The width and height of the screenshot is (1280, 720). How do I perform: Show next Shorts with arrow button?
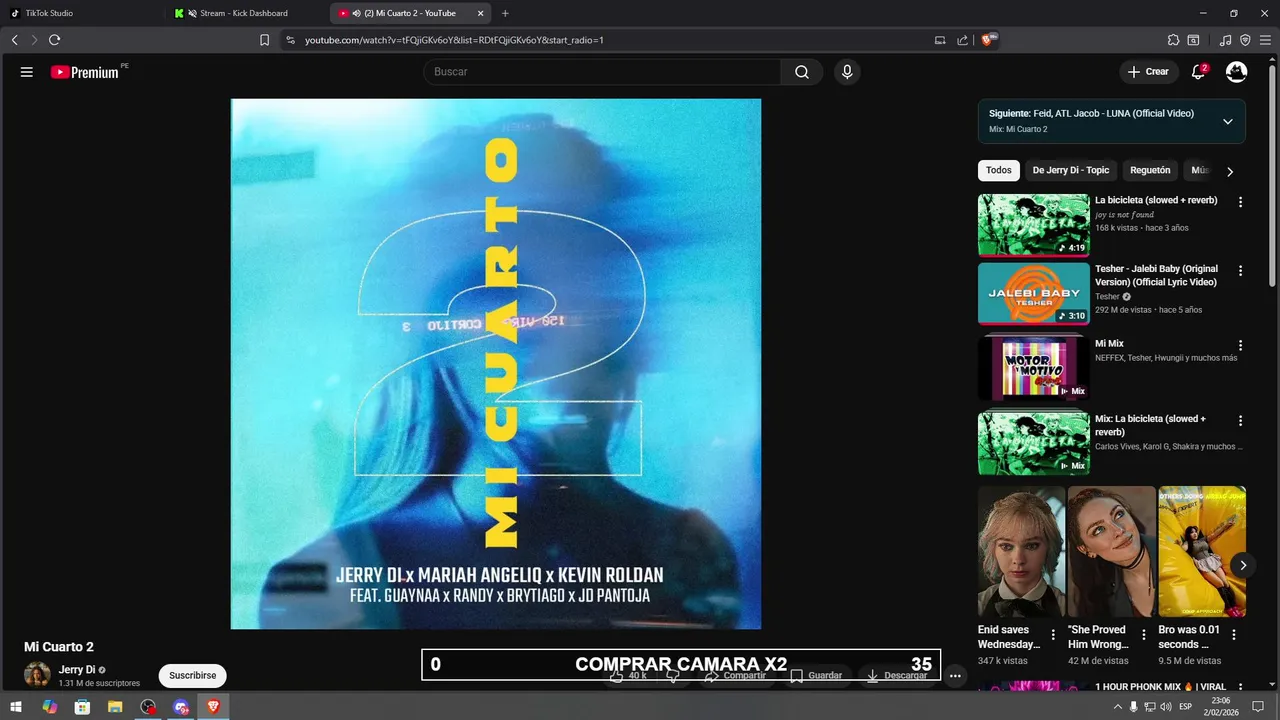coord(1243,565)
